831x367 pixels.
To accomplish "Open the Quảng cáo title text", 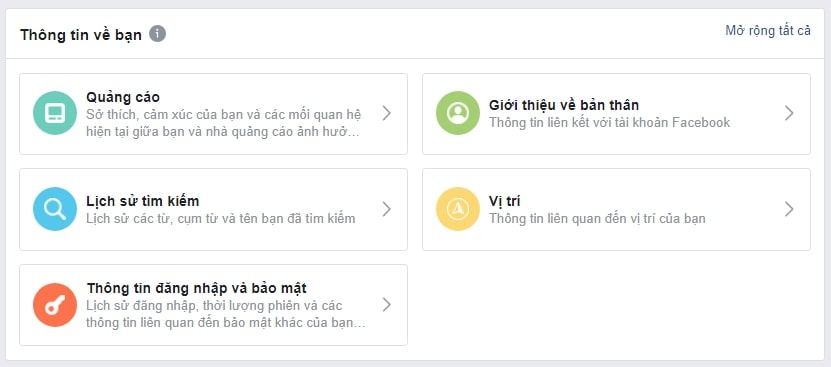I will [123, 98].
